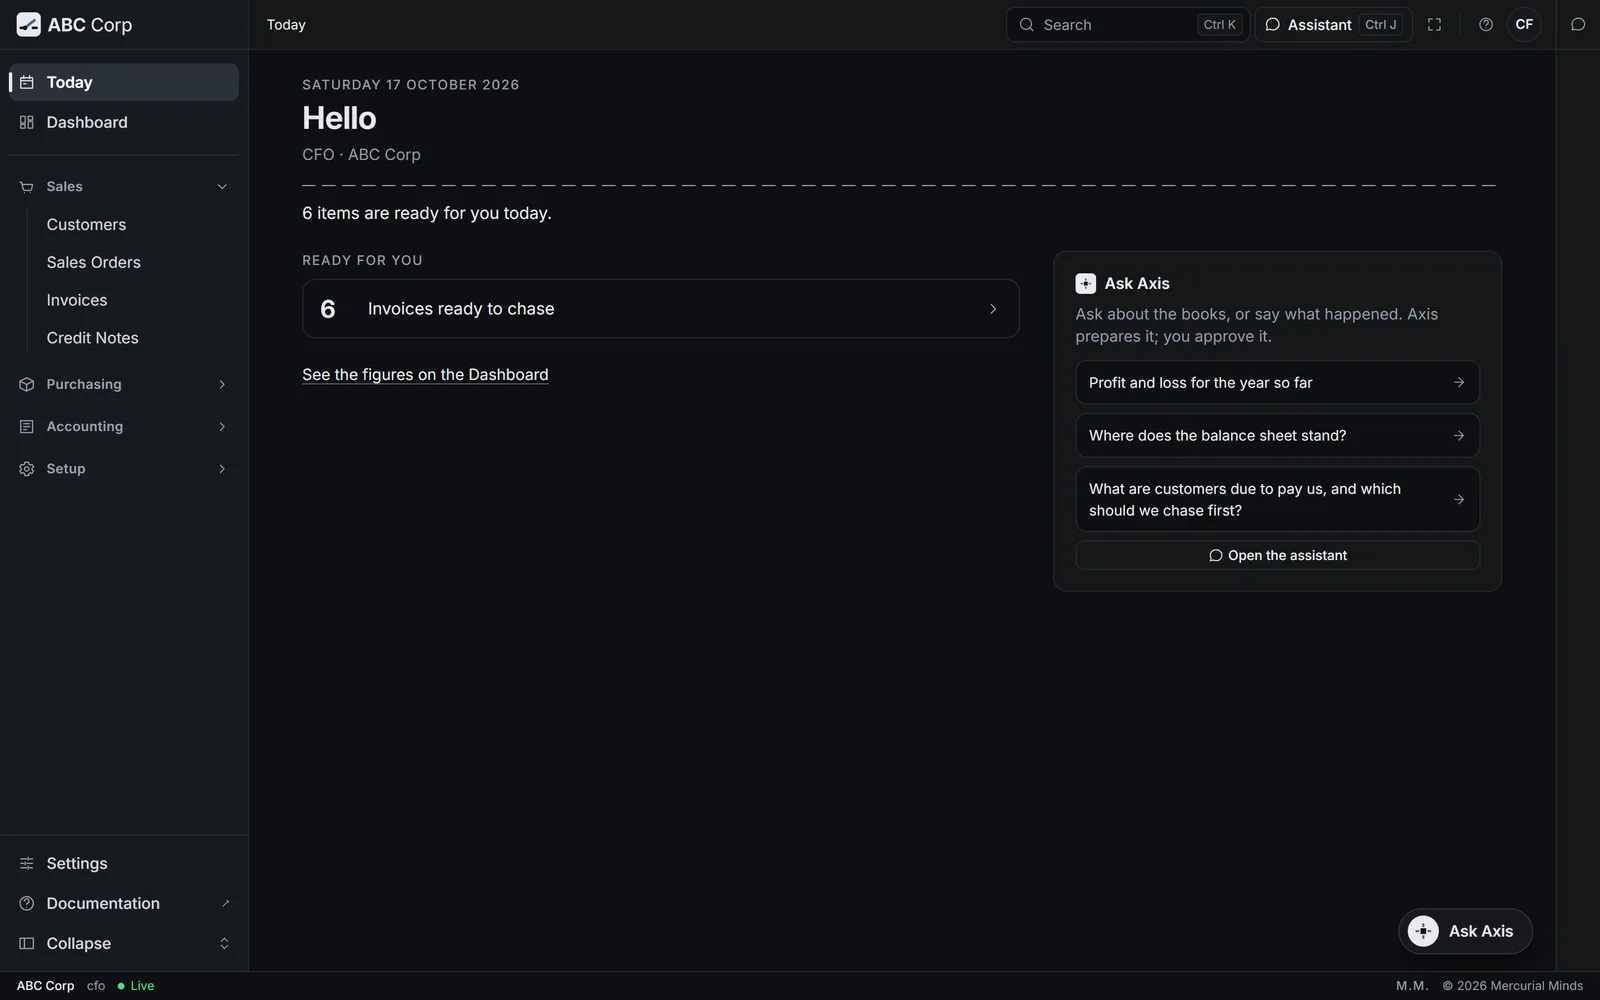This screenshot has width=1600, height=1000.
Task: Click the Ask Axis sparkle icon in the floating button
Action: [1423, 931]
